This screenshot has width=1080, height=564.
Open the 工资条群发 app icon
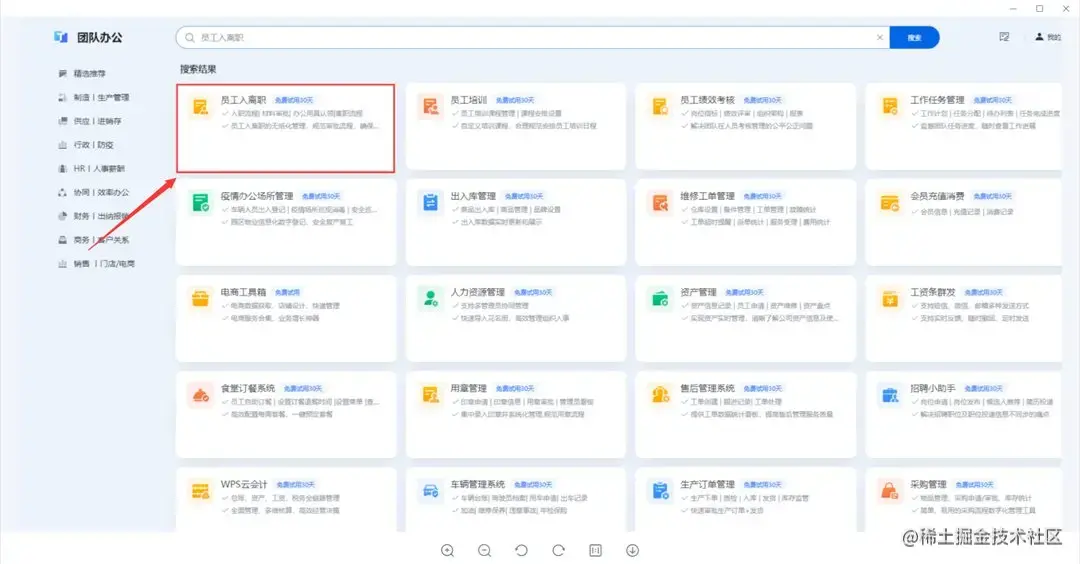click(890, 299)
